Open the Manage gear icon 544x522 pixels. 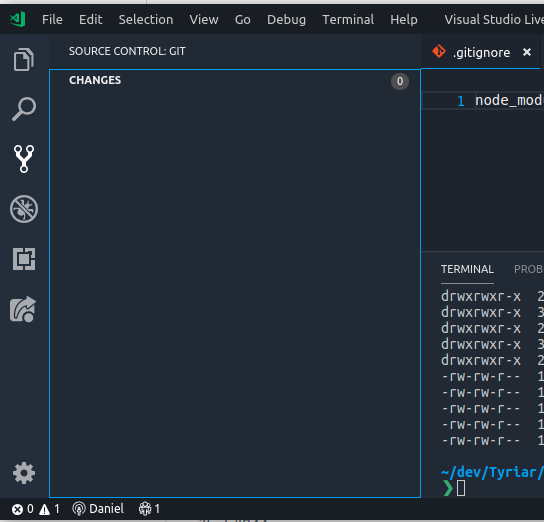[24, 473]
